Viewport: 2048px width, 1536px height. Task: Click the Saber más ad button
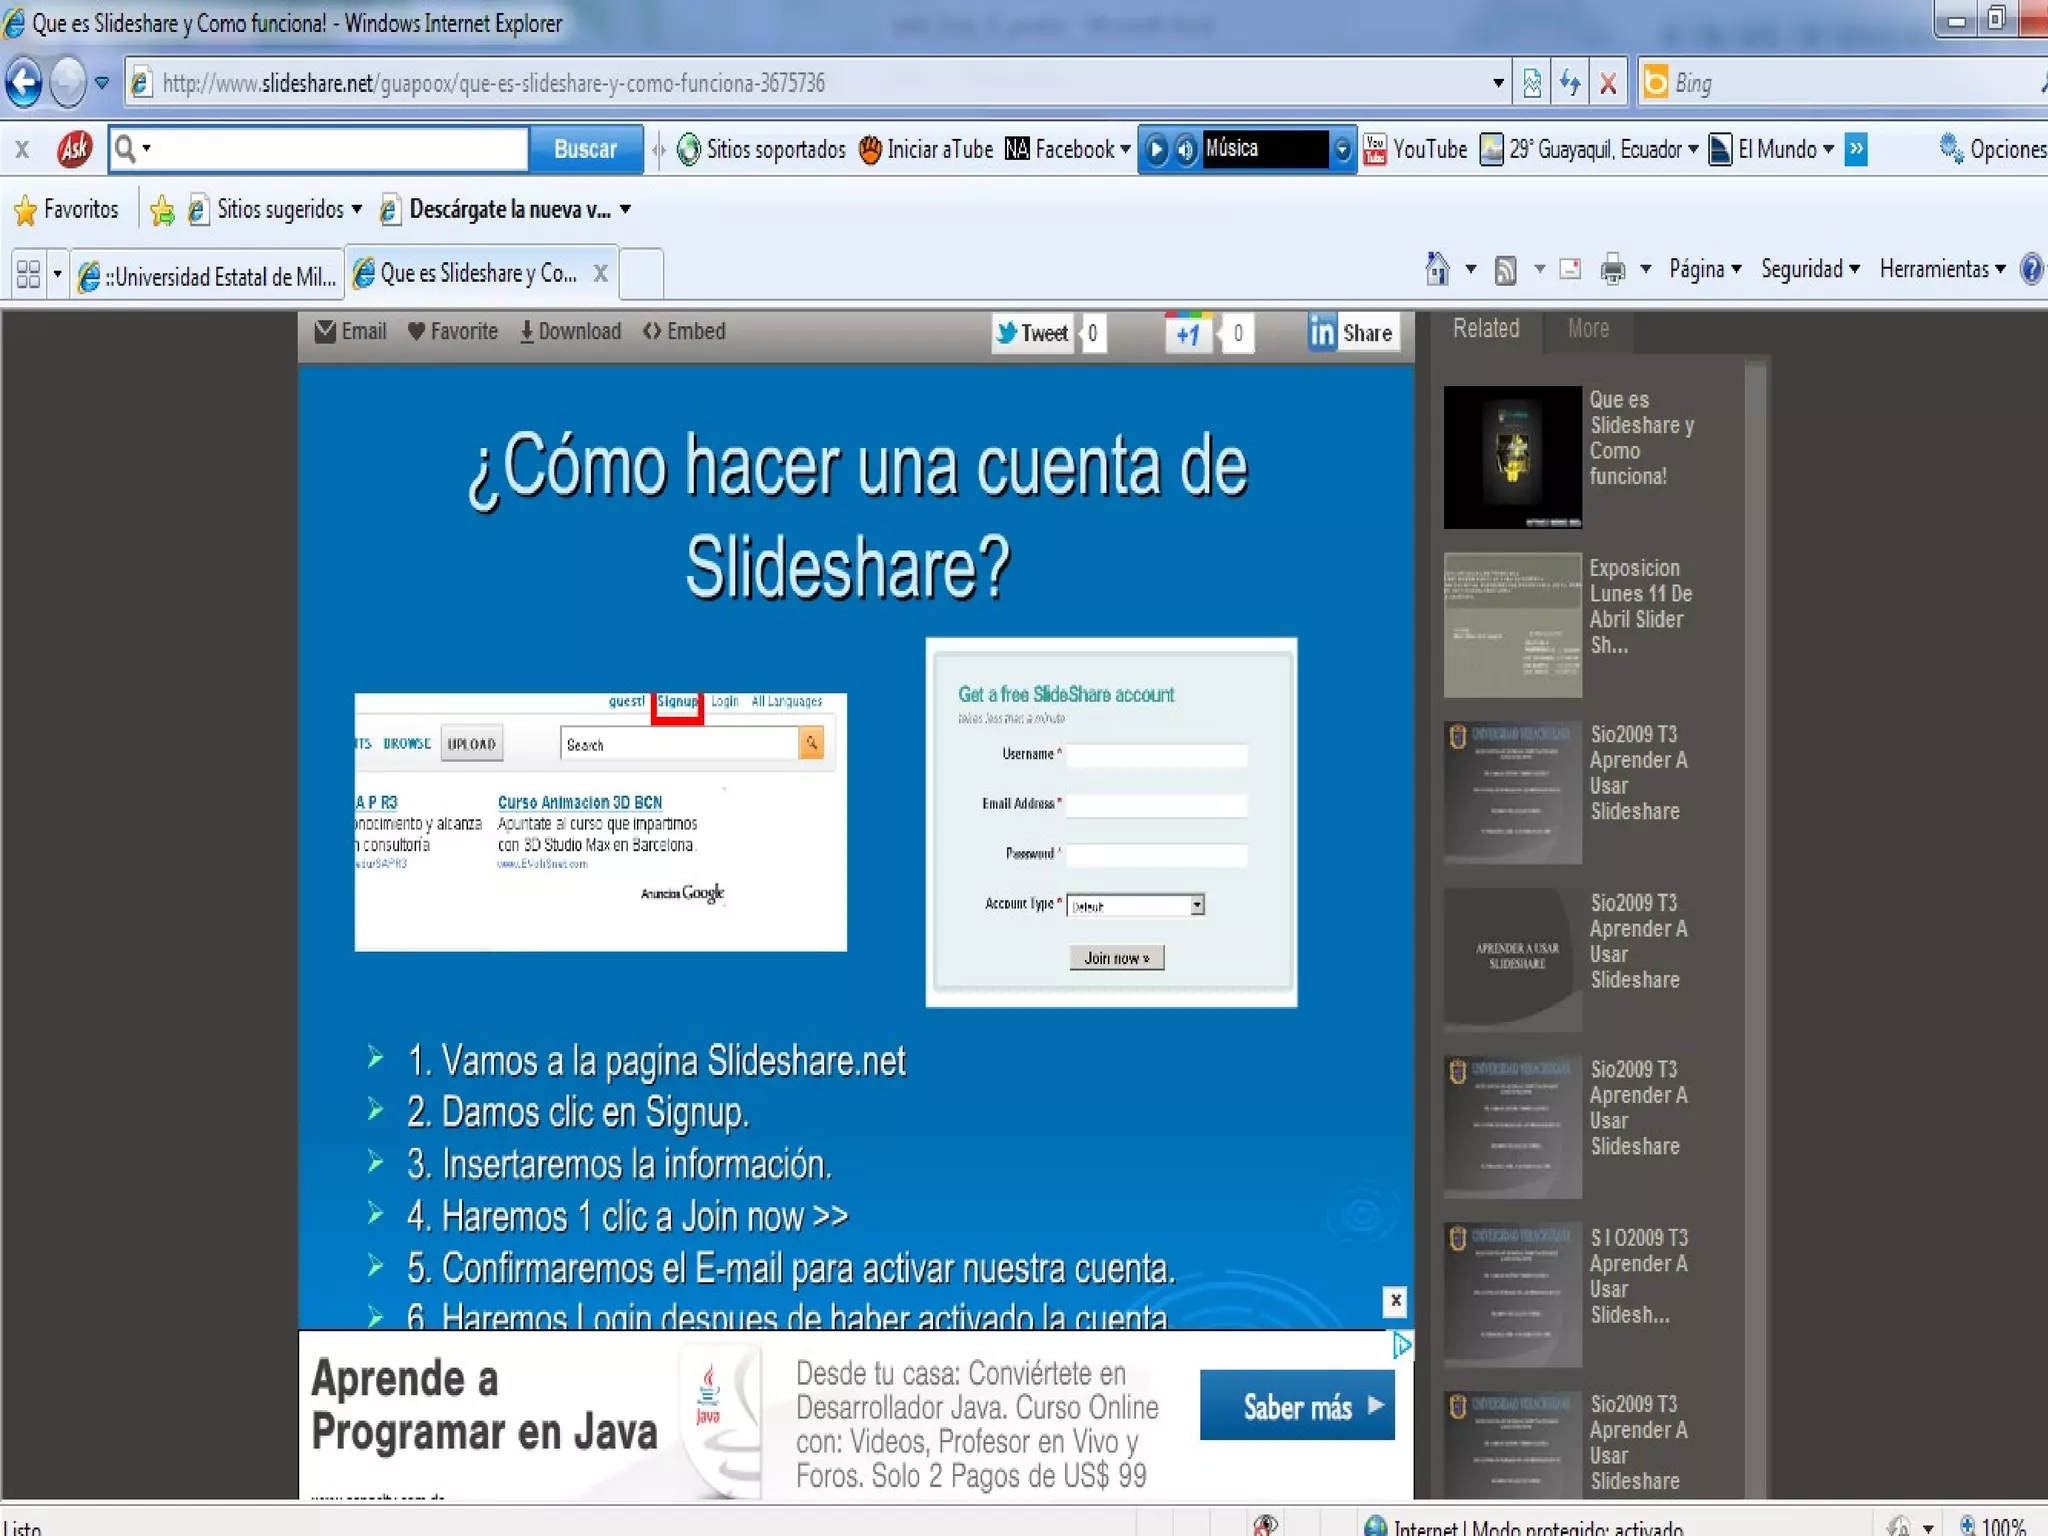pos(1297,1407)
